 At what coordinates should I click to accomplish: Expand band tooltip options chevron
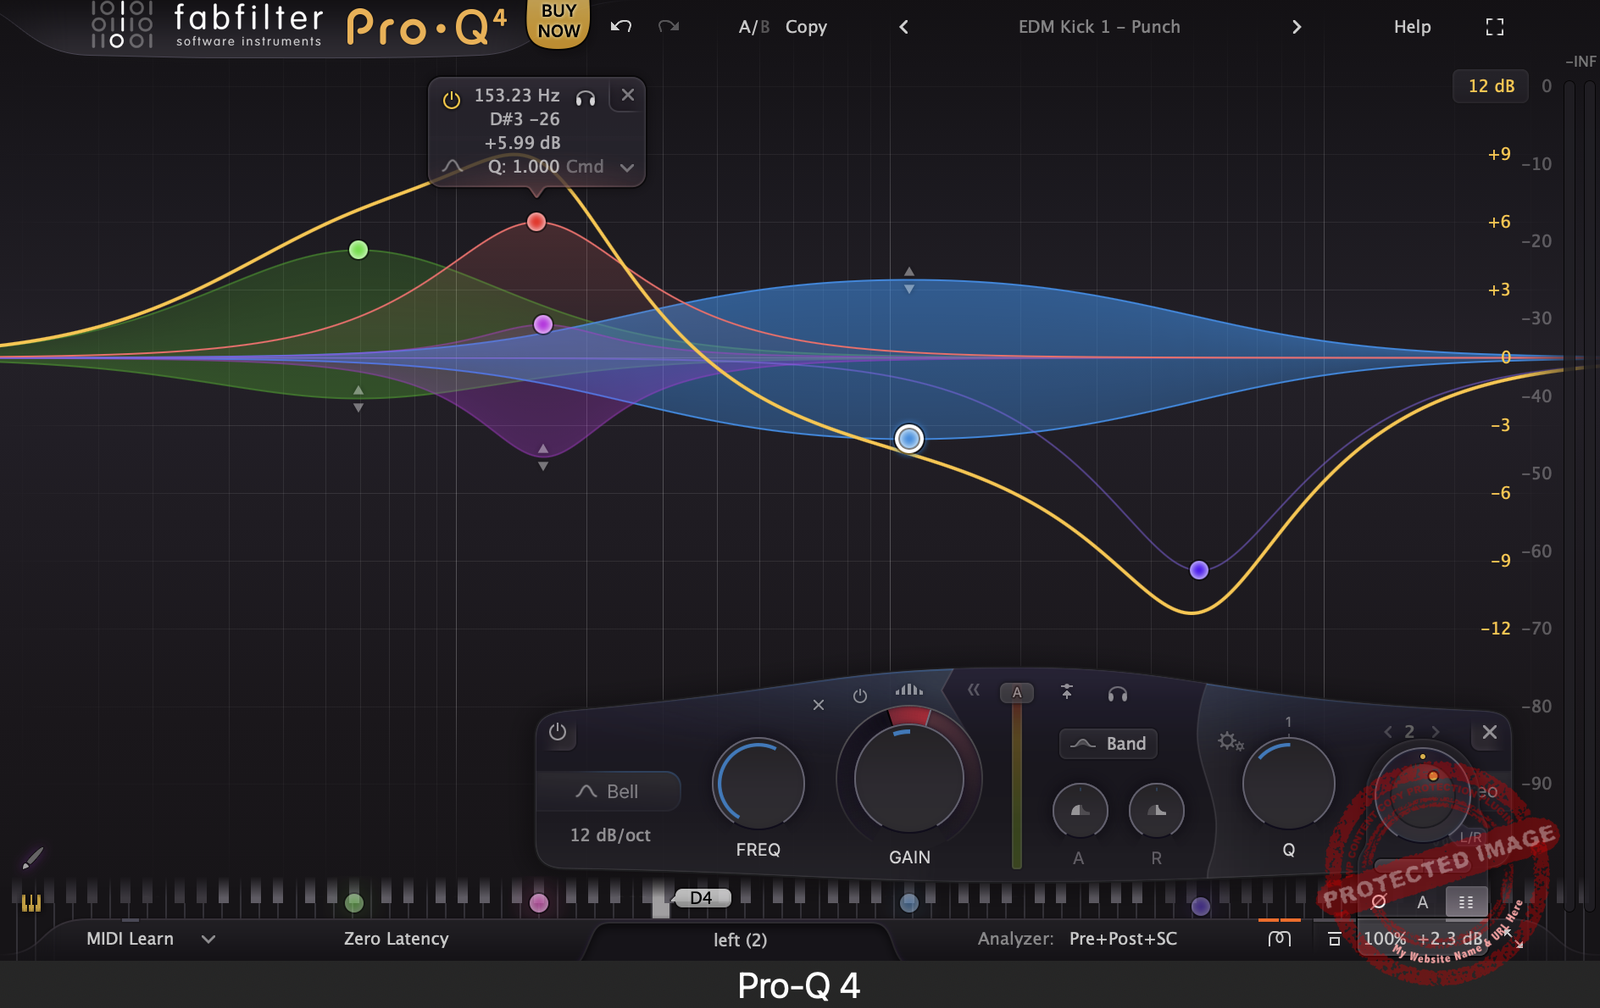(627, 167)
